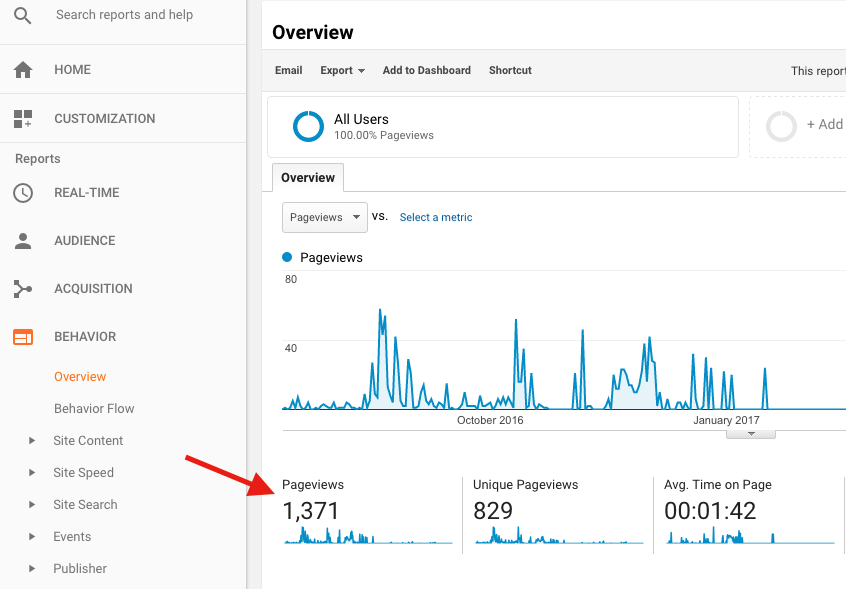The image size is (846, 589).
Task: Click the Customization grid icon
Action: 24,118
